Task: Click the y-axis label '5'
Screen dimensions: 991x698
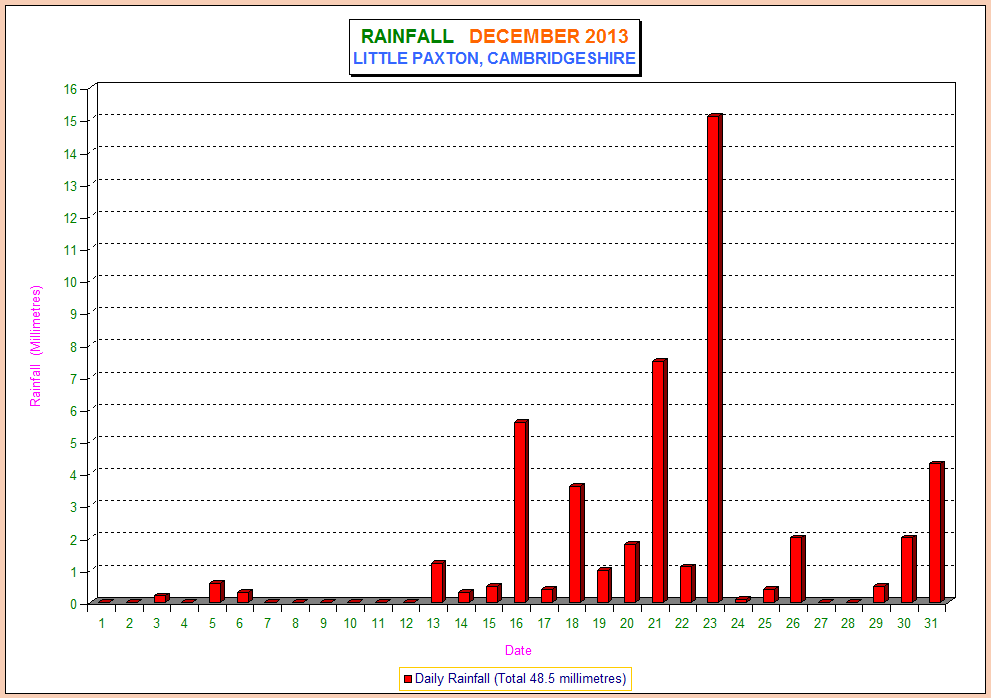Action: [x=73, y=443]
